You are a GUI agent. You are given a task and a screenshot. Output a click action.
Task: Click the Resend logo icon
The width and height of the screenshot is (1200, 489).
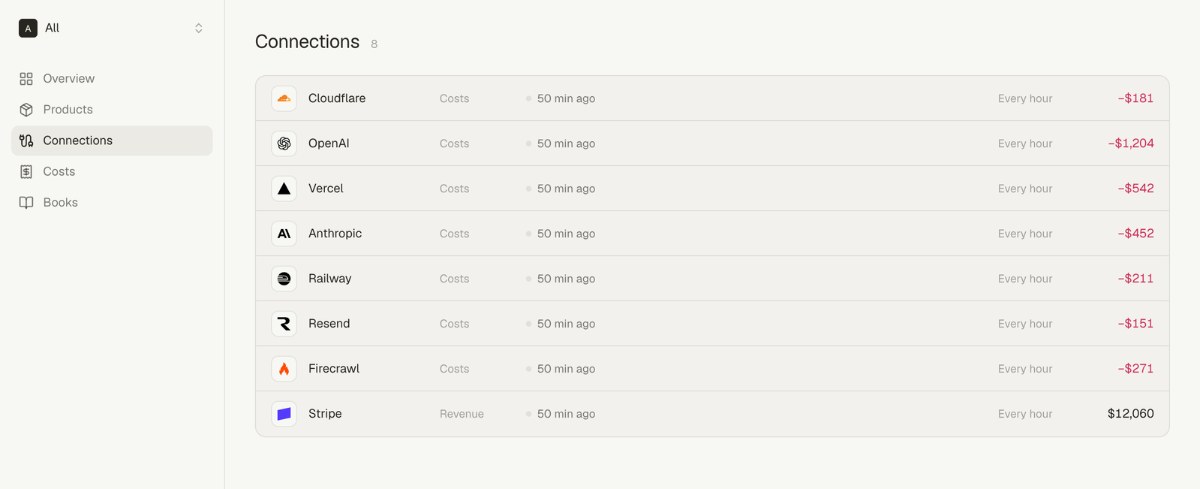pos(284,323)
